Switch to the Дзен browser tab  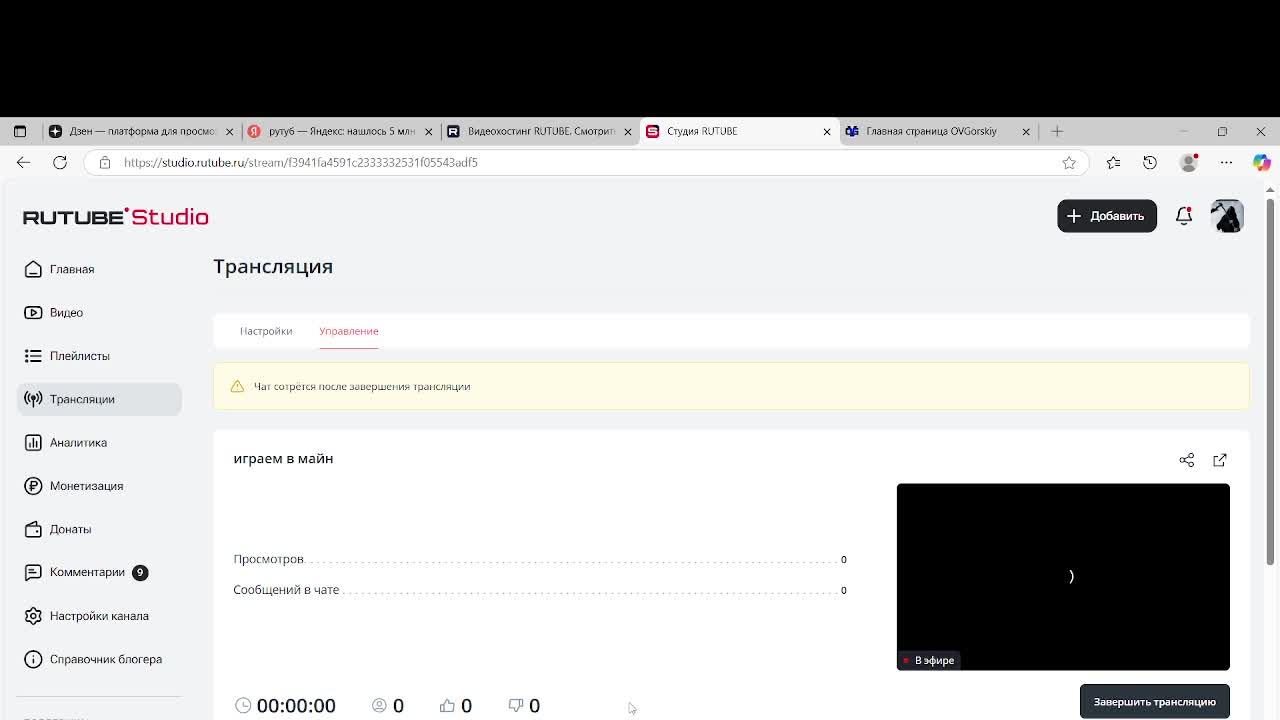pos(141,131)
